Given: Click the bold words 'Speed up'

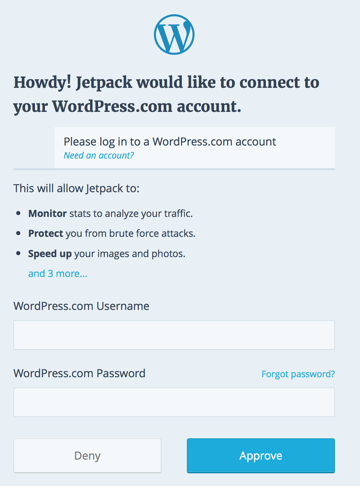Looking at the screenshot, I should click(50, 254).
